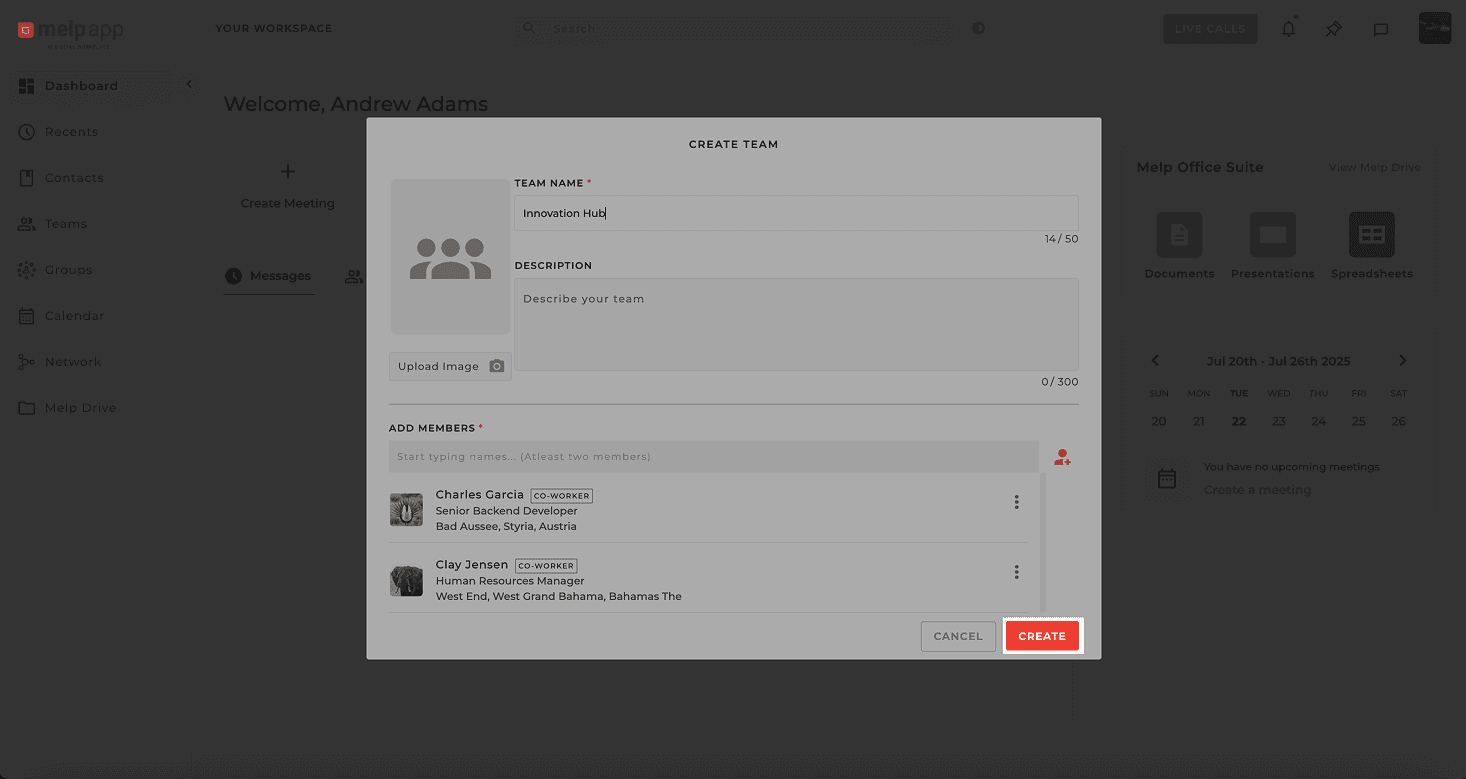Advance to the next week with the arrow

(x=1402, y=360)
